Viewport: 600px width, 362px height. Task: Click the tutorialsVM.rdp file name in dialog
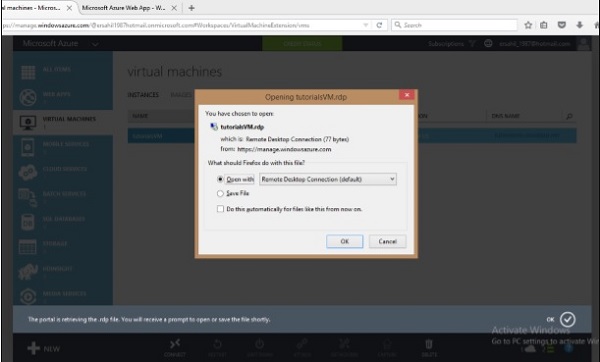242,127
